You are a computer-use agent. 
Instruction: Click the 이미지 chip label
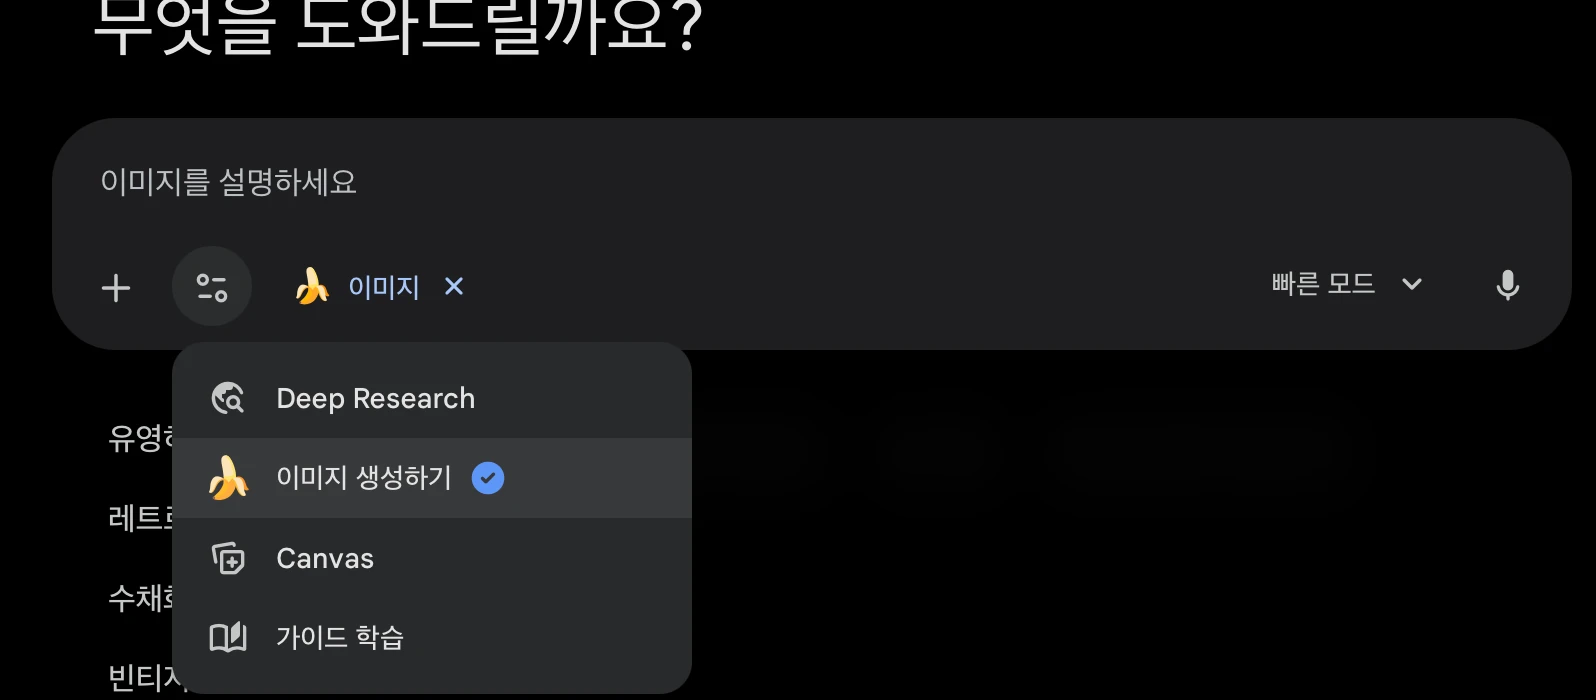[x=384, y=287]
